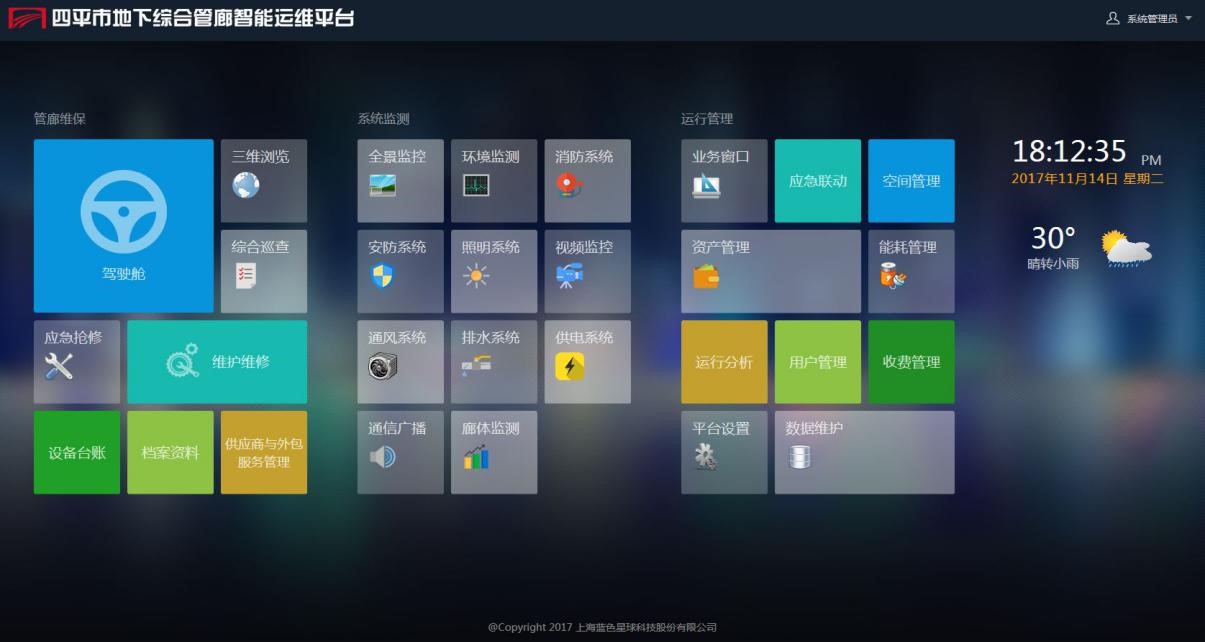Open the 消防系统 fire system module
1205x642 pixels.
coord(587,180)
